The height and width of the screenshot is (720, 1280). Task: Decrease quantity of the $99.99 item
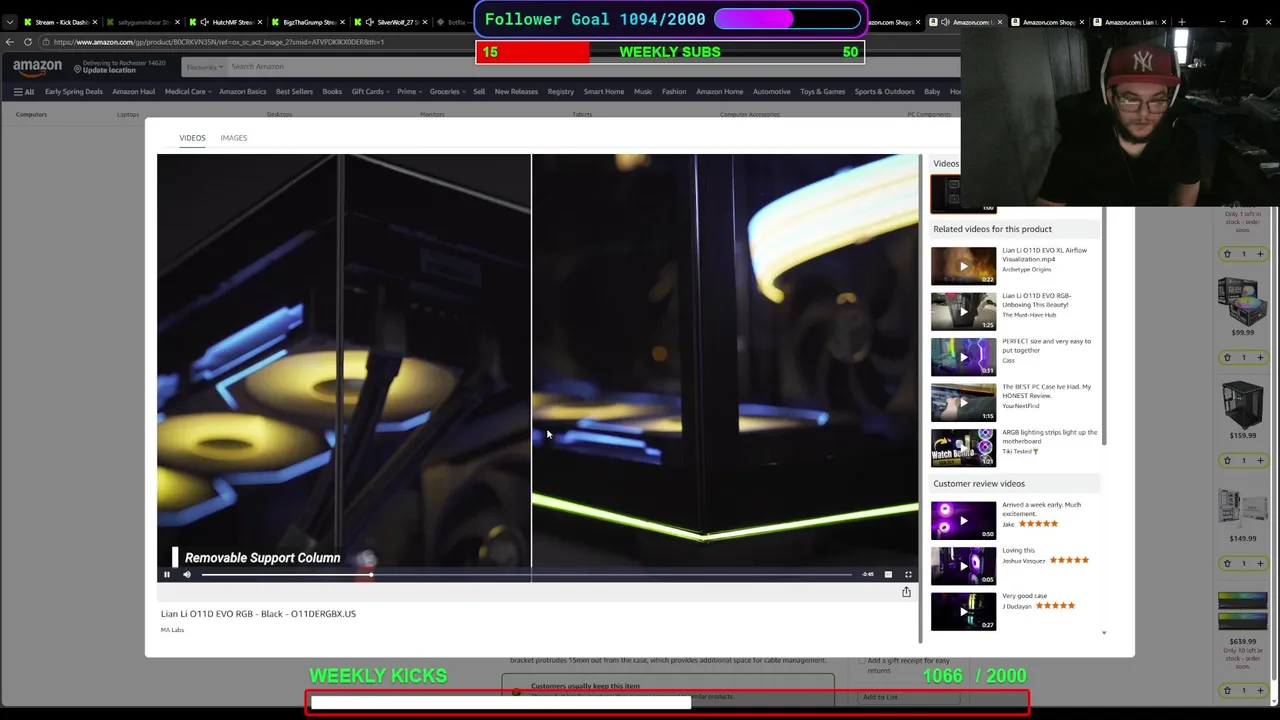pyautogui.click(x=1227, y=357)
